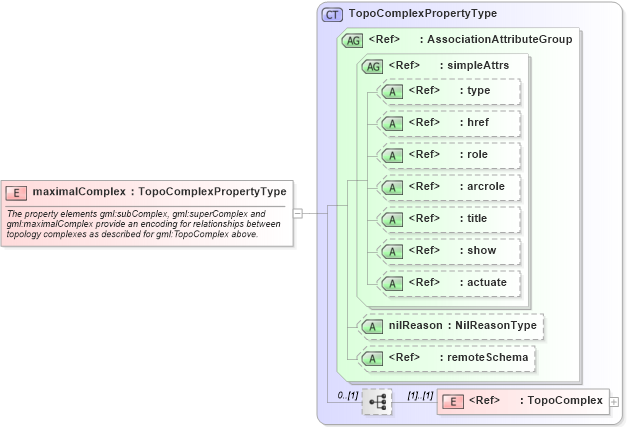This screenshot has width=627, height=427.
Task: Click the maximalComplex documentation text
Action: pyautogui.click(x=143, y=224)
